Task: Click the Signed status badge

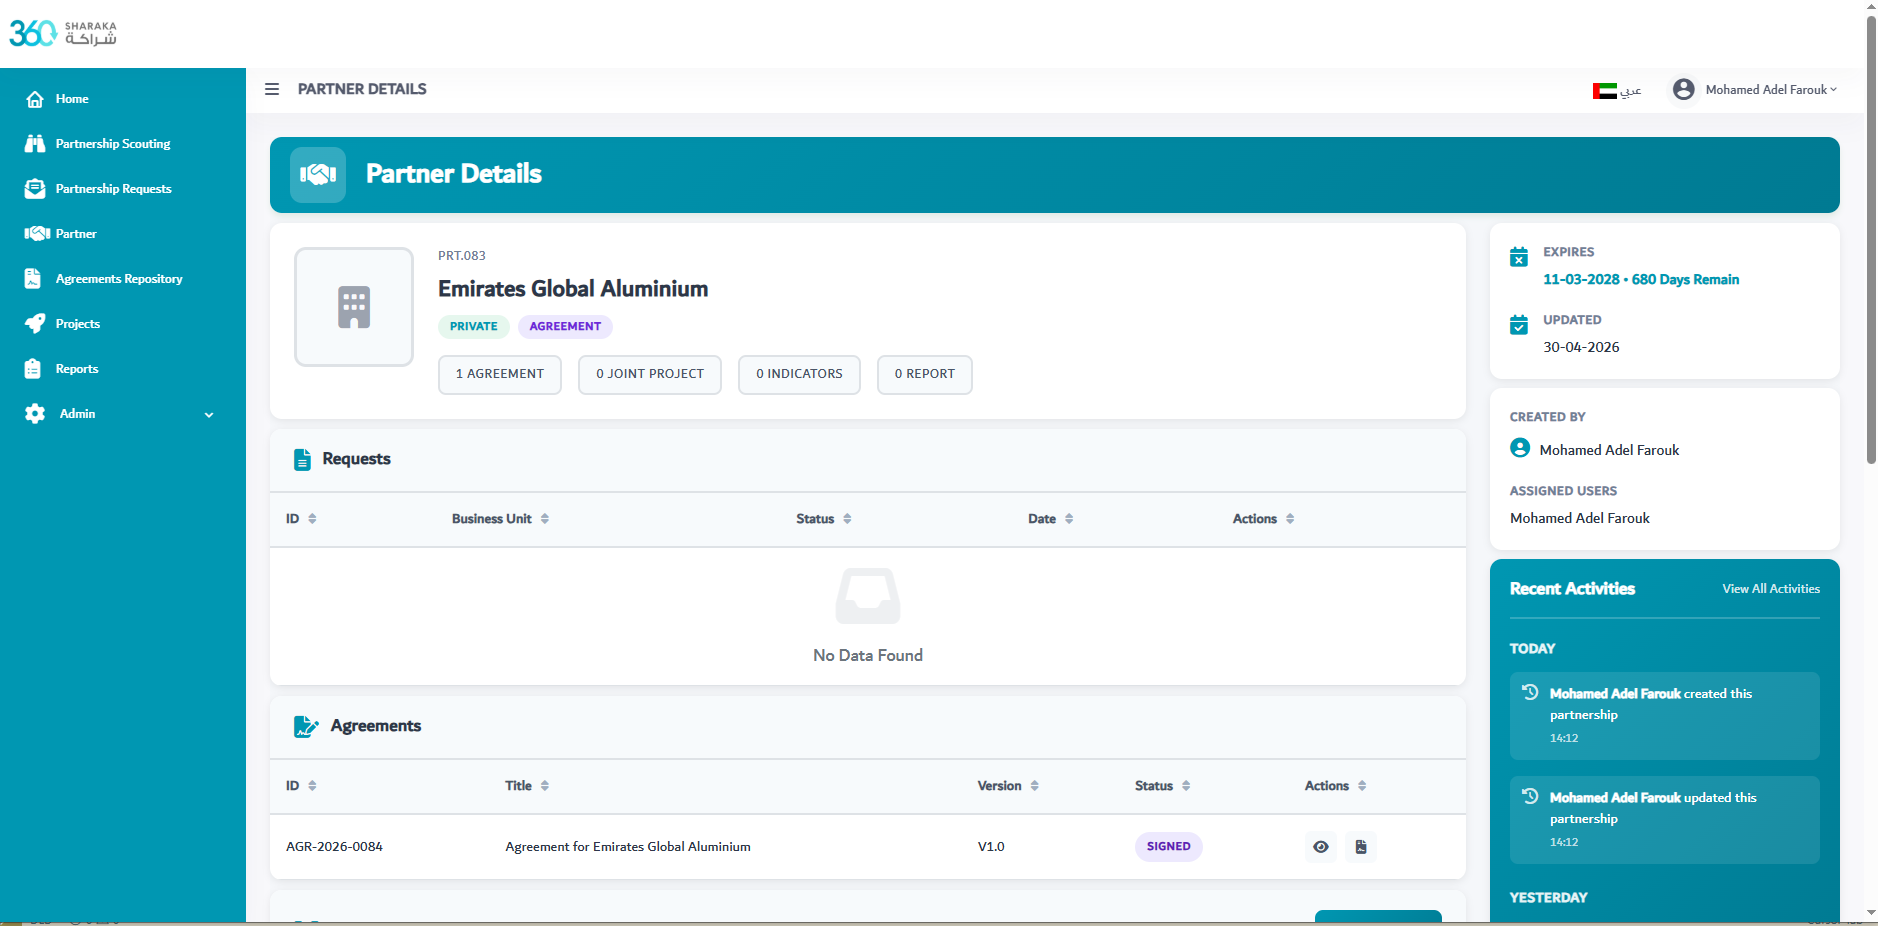Action: [x=1169, y=847]
